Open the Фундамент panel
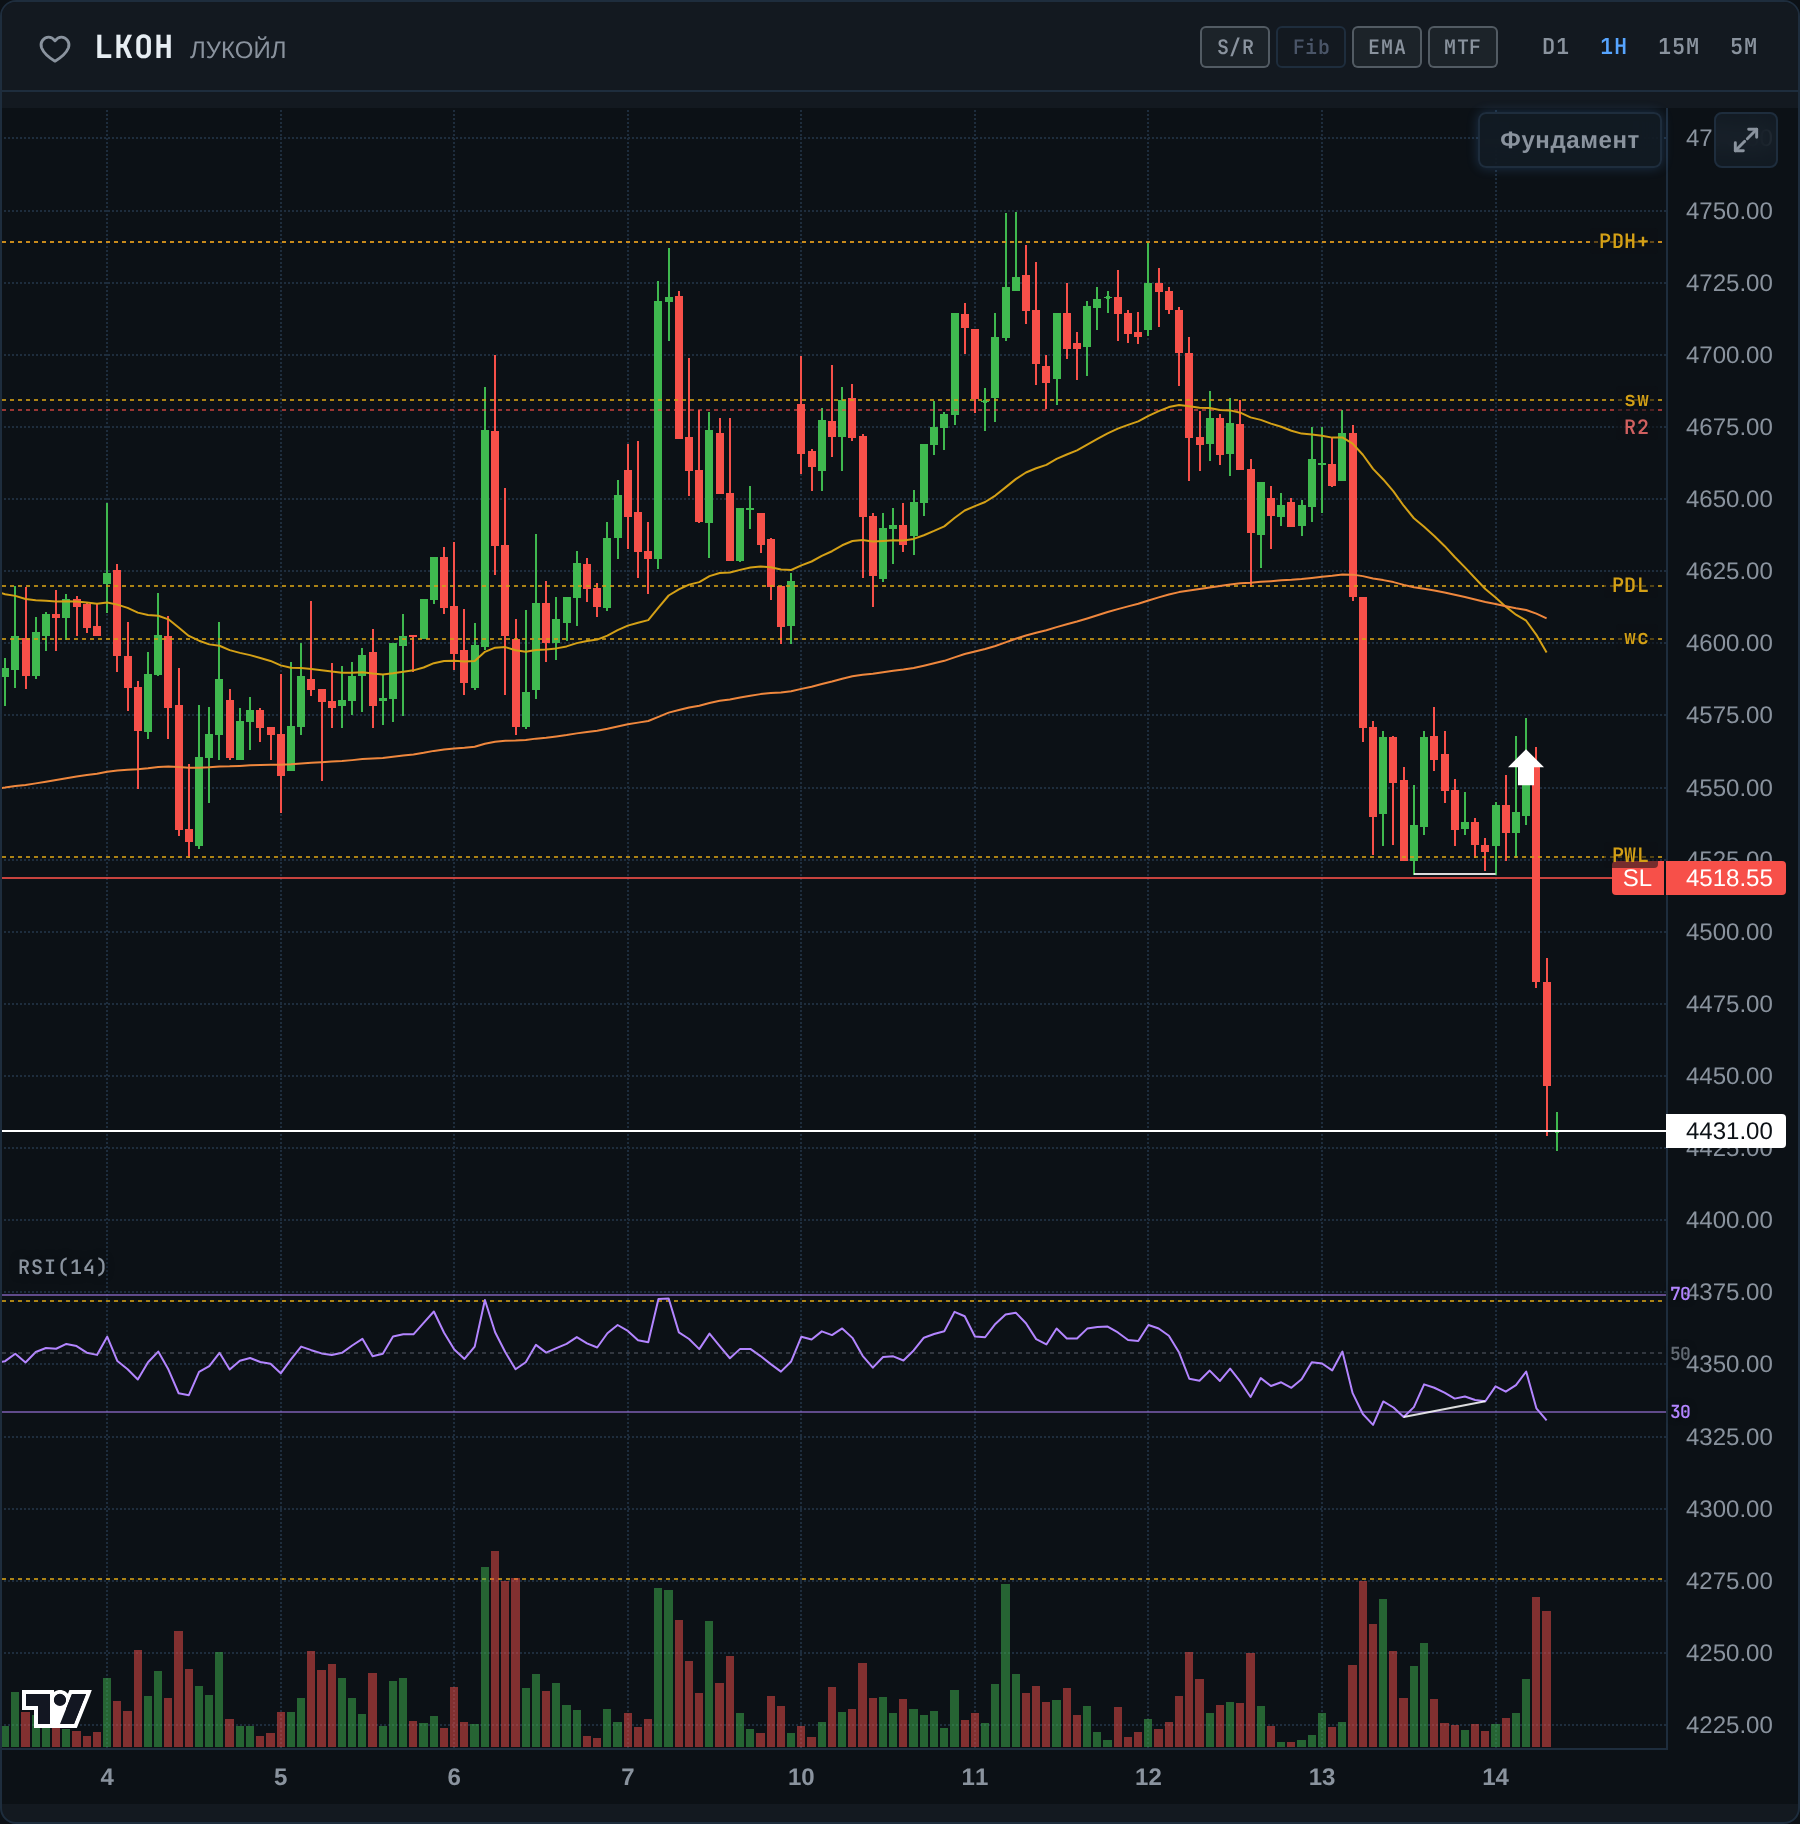This screenshot has width=1800, height=1824. coord(1570,140)
